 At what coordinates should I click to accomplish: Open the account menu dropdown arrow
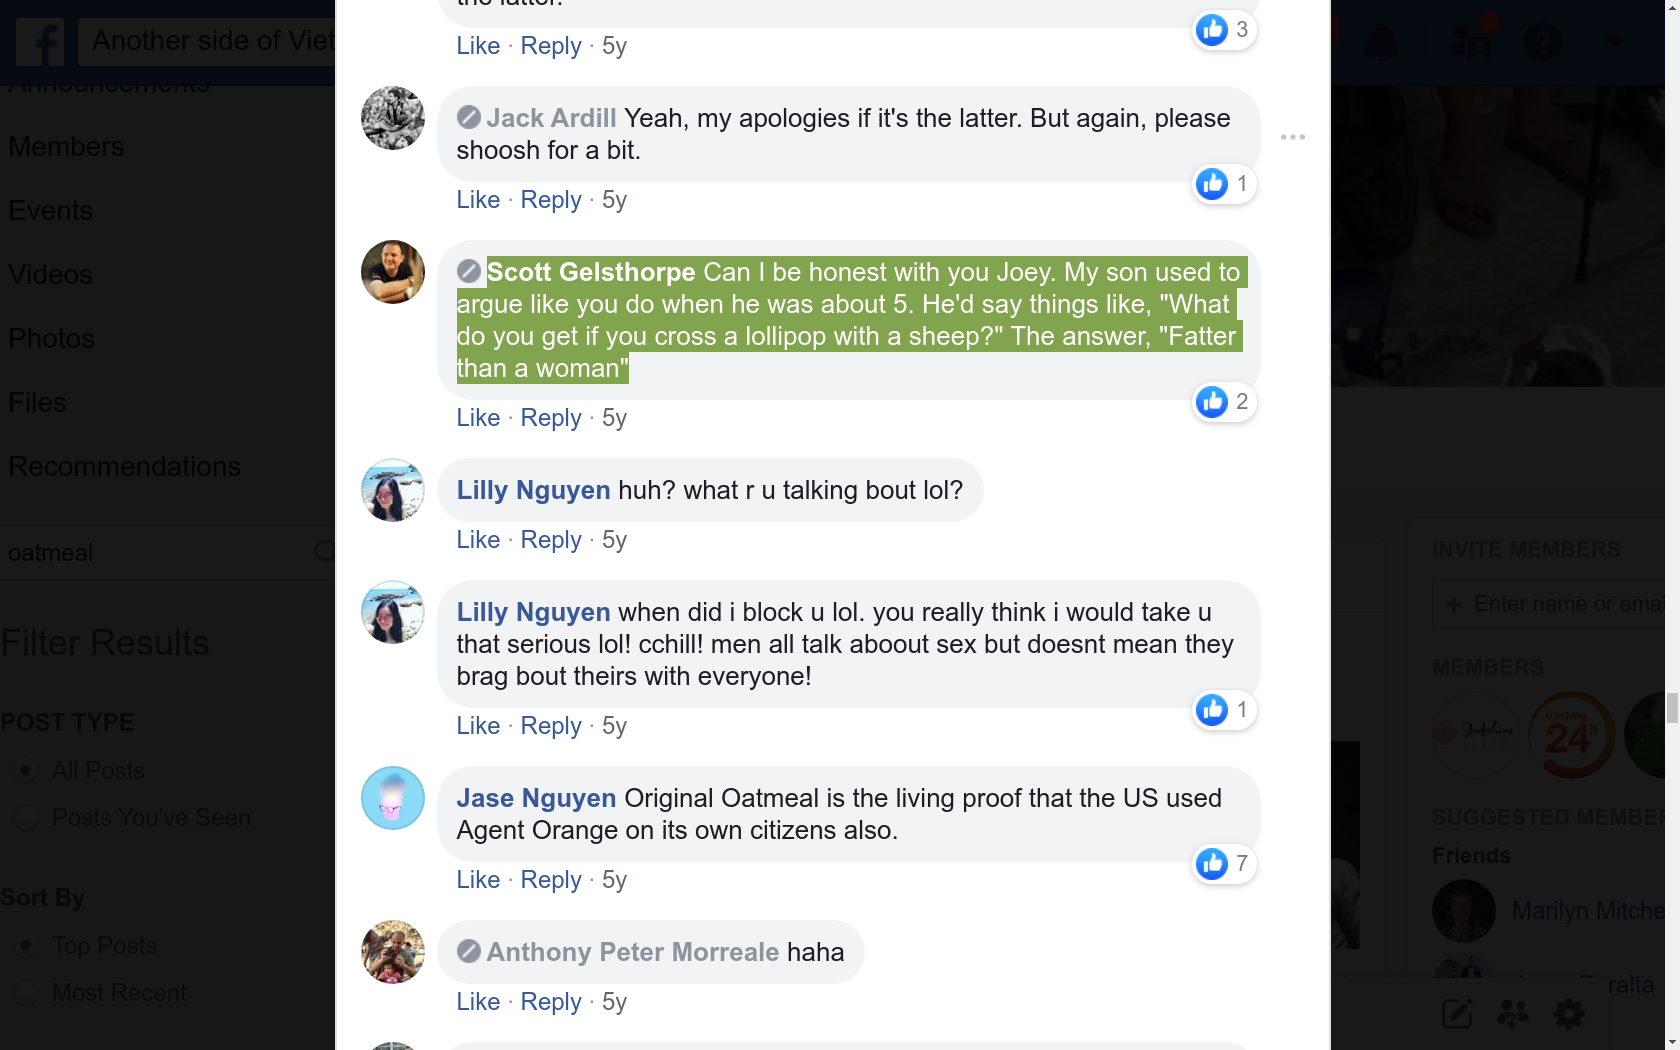1614,42
